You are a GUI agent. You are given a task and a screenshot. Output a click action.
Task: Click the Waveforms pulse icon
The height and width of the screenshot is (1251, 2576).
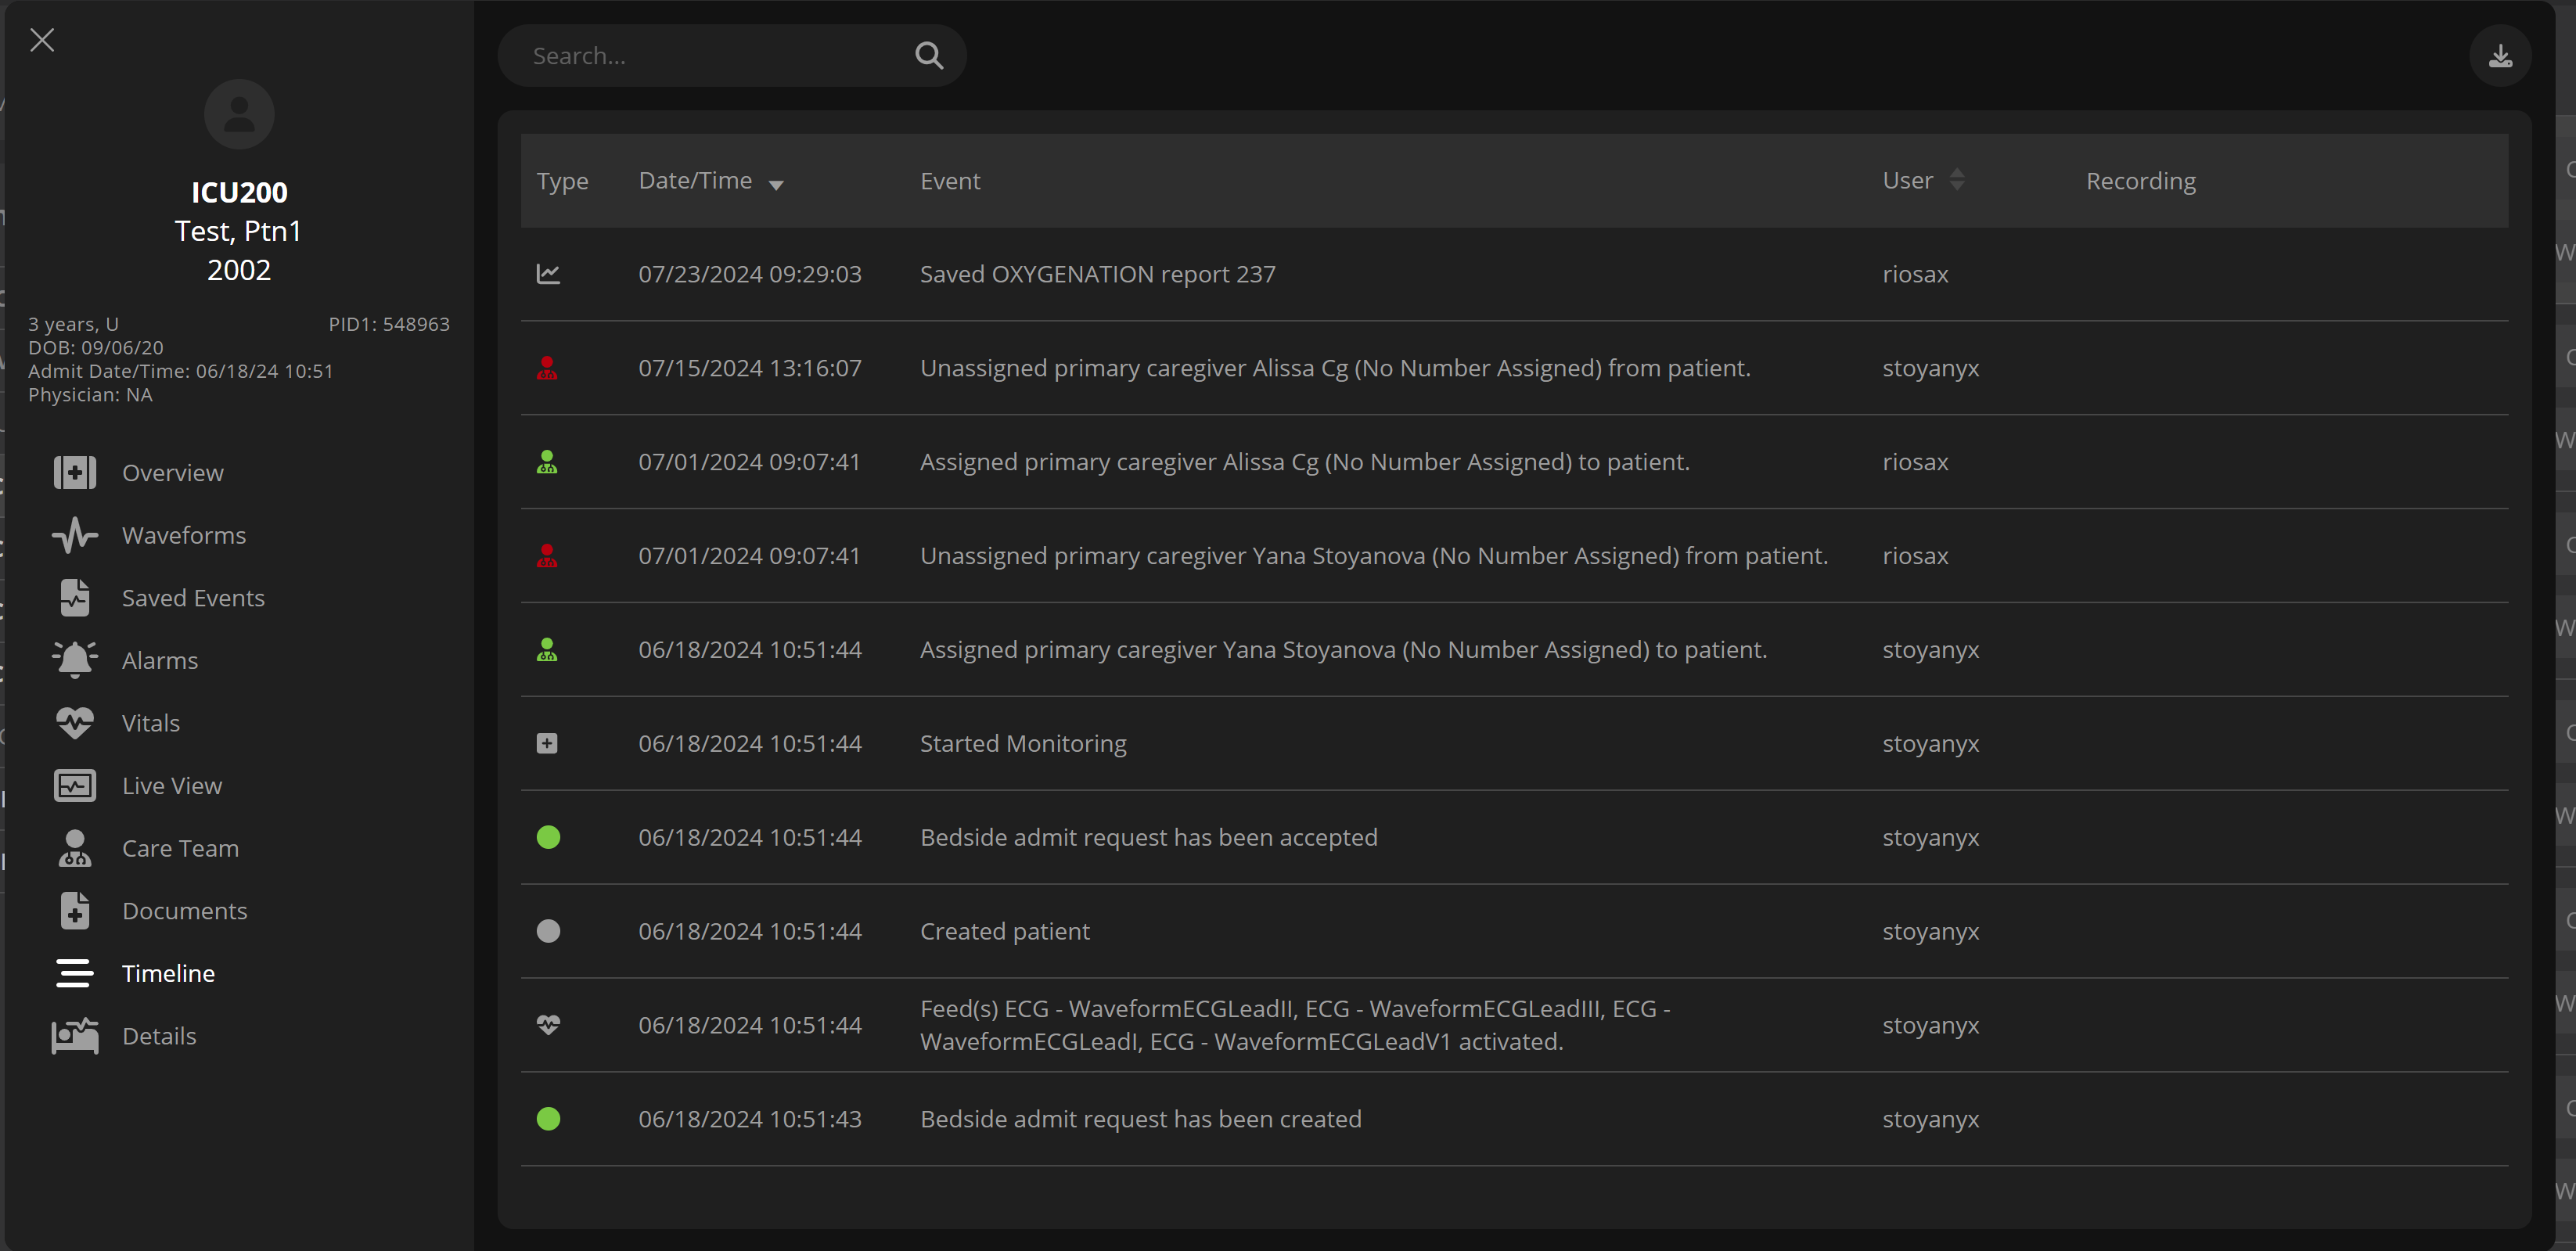point(75,535)
